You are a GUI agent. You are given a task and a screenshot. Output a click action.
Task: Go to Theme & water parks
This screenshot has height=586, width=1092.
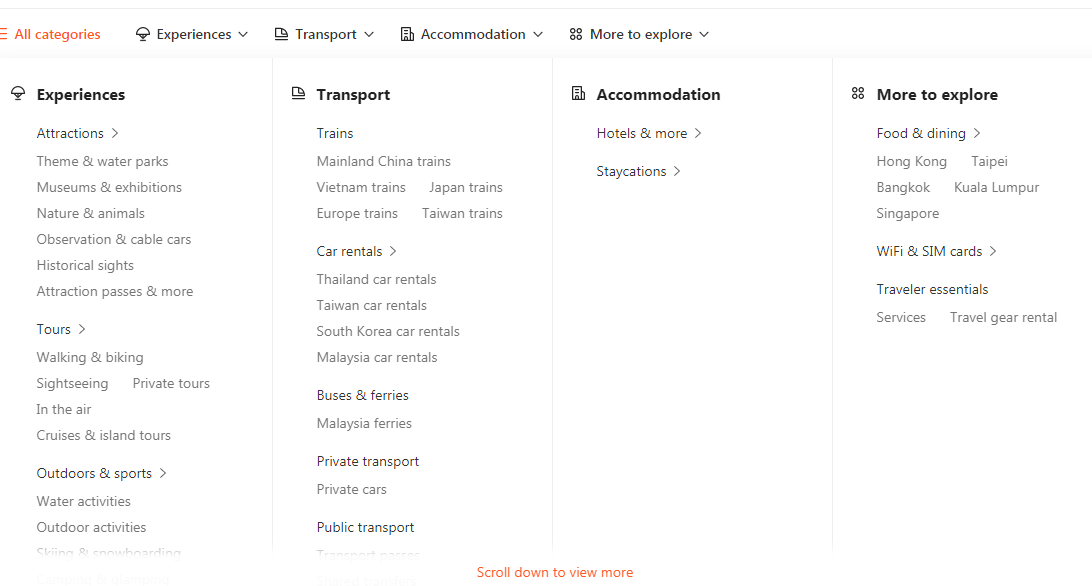(x=102, y=161)
